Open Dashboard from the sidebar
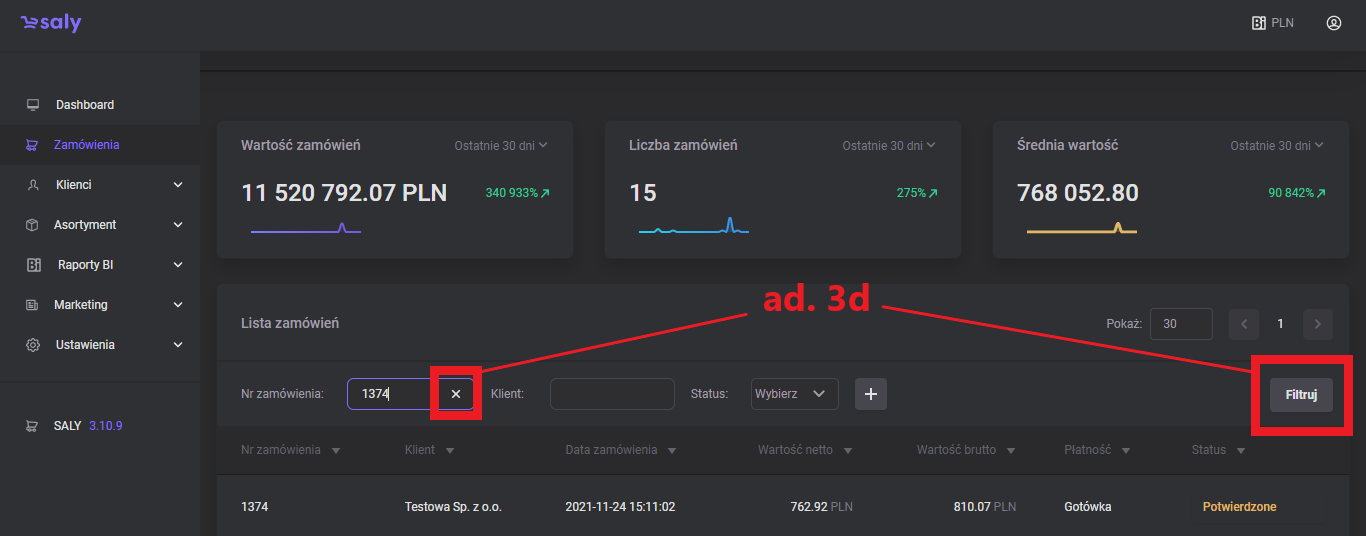 click(84, 105)
